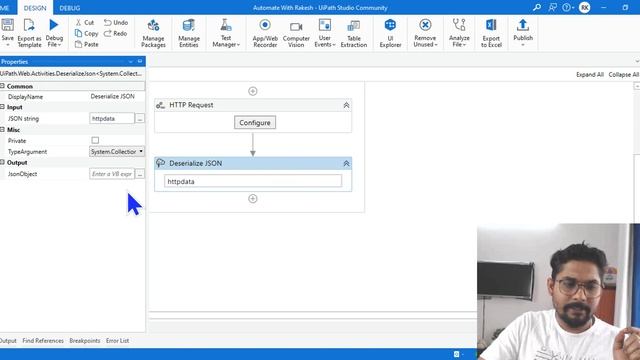Open Manage Packages
Screen dimensions: 640x360
[153, 33]
